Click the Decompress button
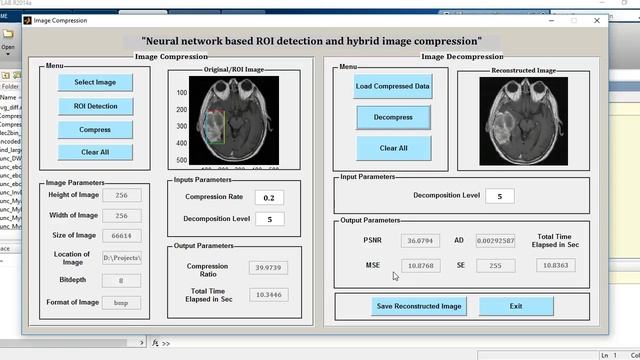640x360 pixels. 393,117
